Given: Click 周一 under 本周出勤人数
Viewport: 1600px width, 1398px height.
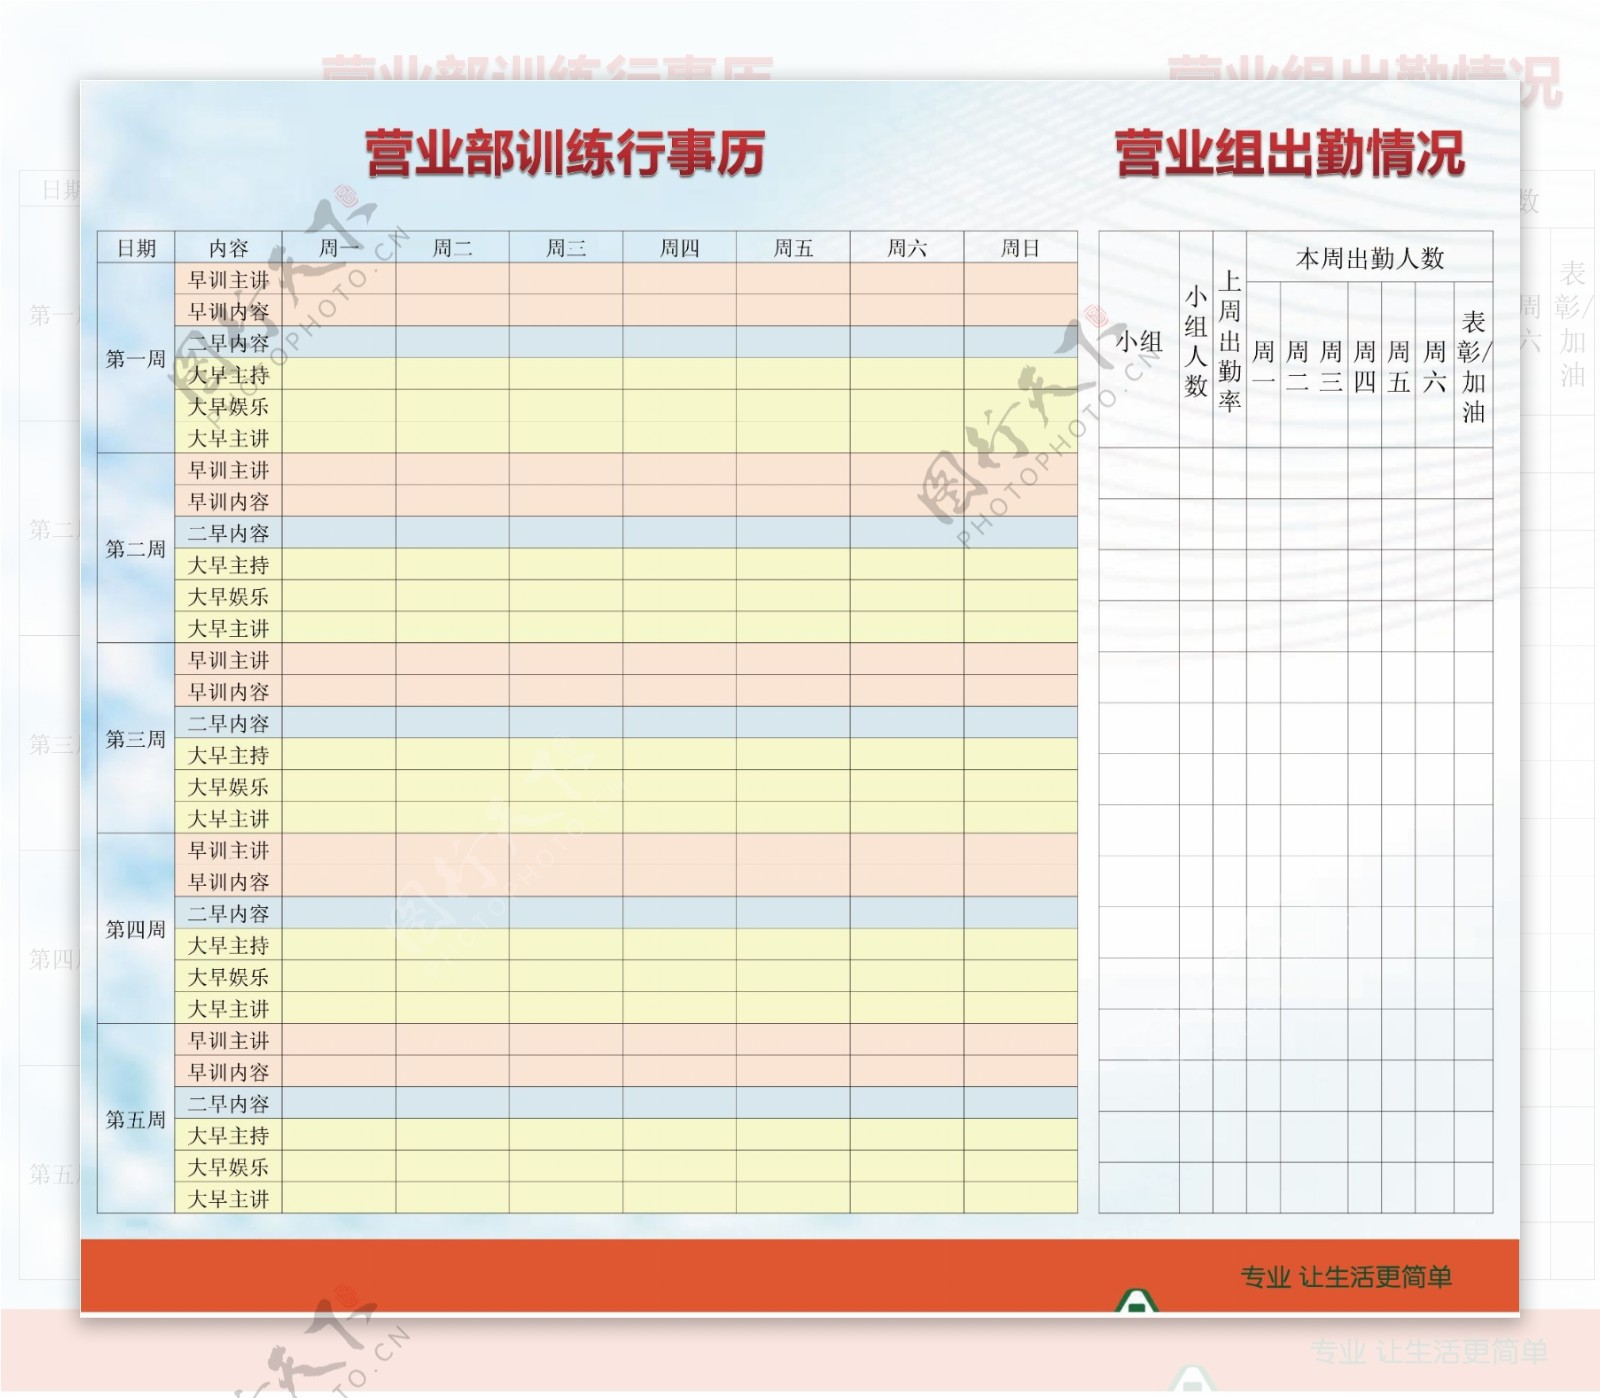Looking at the screenshot, I should (x=1263, y=365).
